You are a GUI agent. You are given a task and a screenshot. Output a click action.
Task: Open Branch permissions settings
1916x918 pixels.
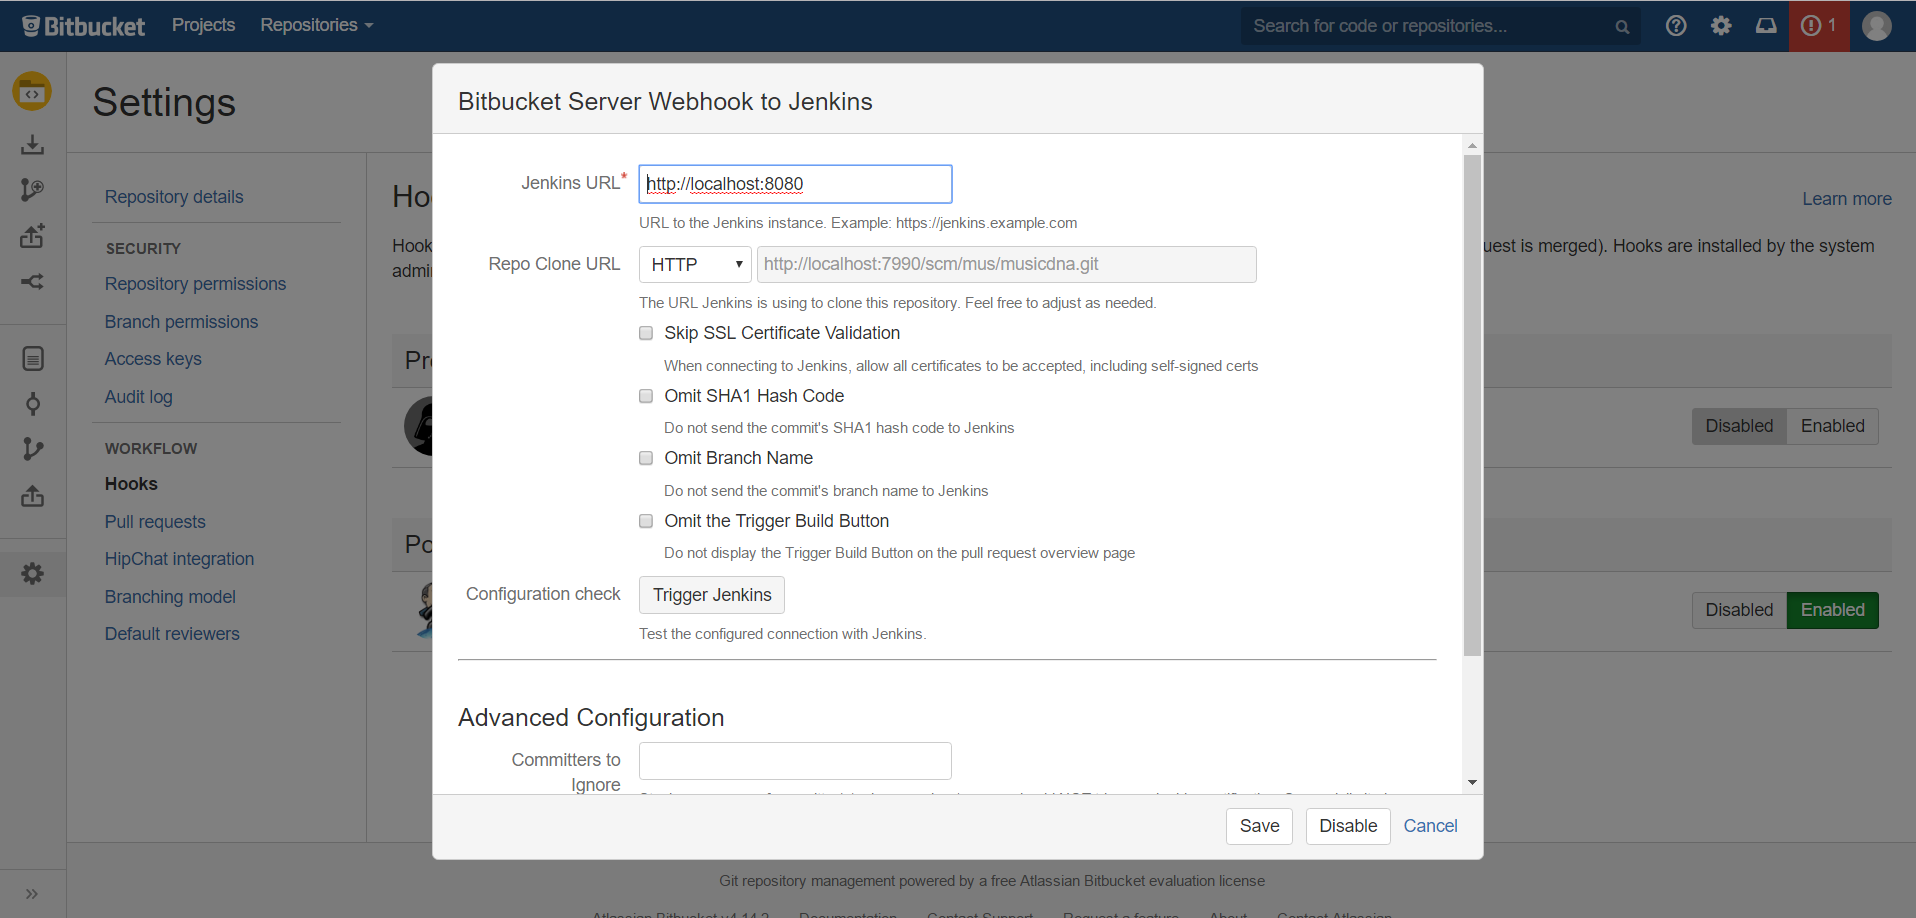pos(181,322)
